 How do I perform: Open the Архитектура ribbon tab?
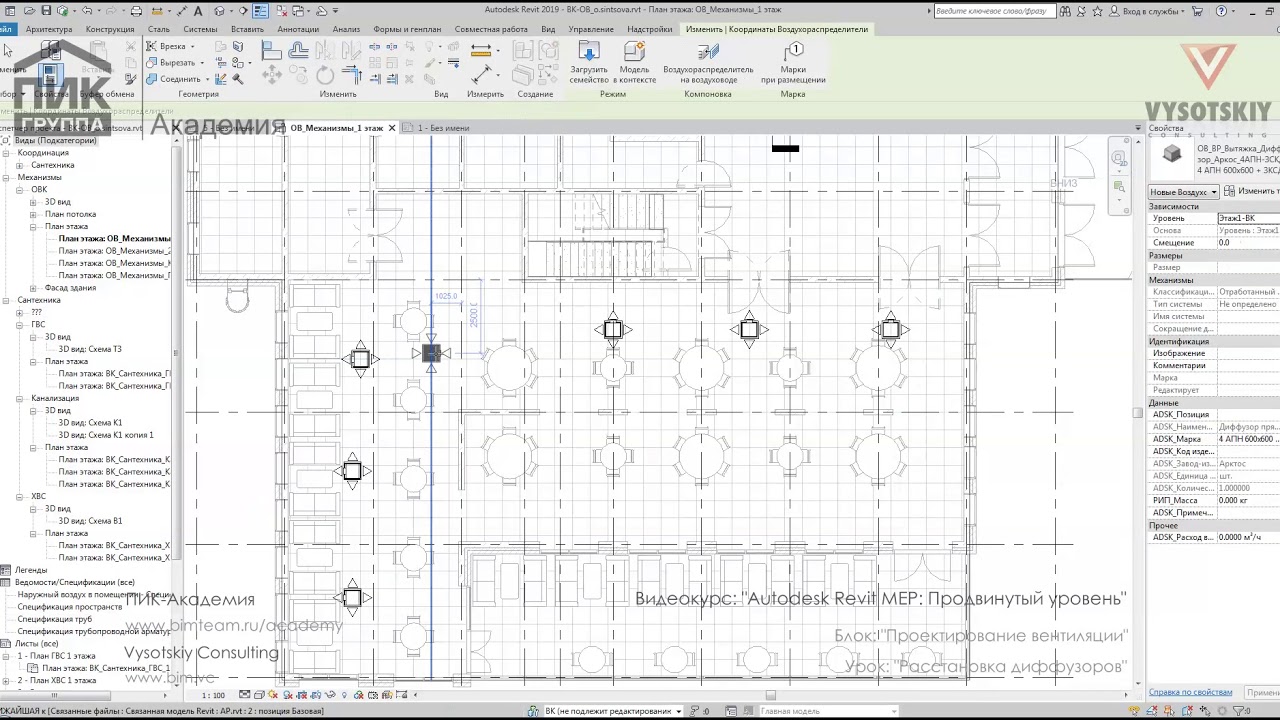49,29
